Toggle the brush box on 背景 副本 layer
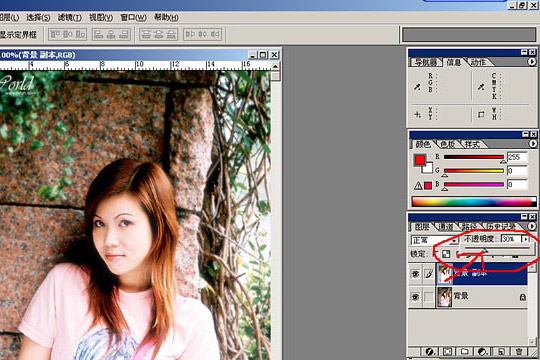Image resolution: width=540 pixels, height=360 pixels. 429,274
